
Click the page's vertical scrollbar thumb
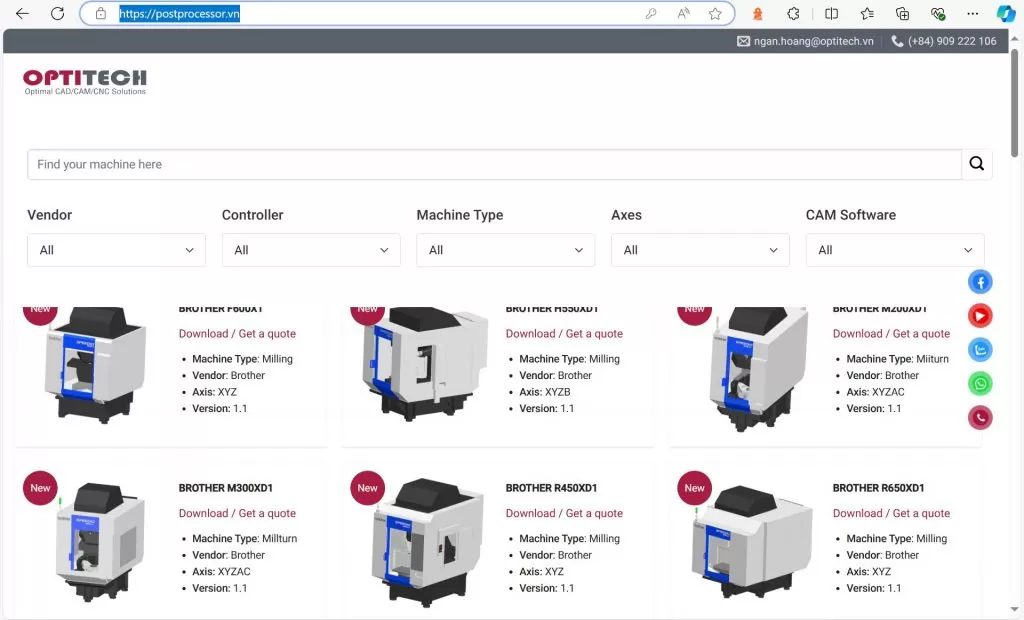[x=1014, y=101]
